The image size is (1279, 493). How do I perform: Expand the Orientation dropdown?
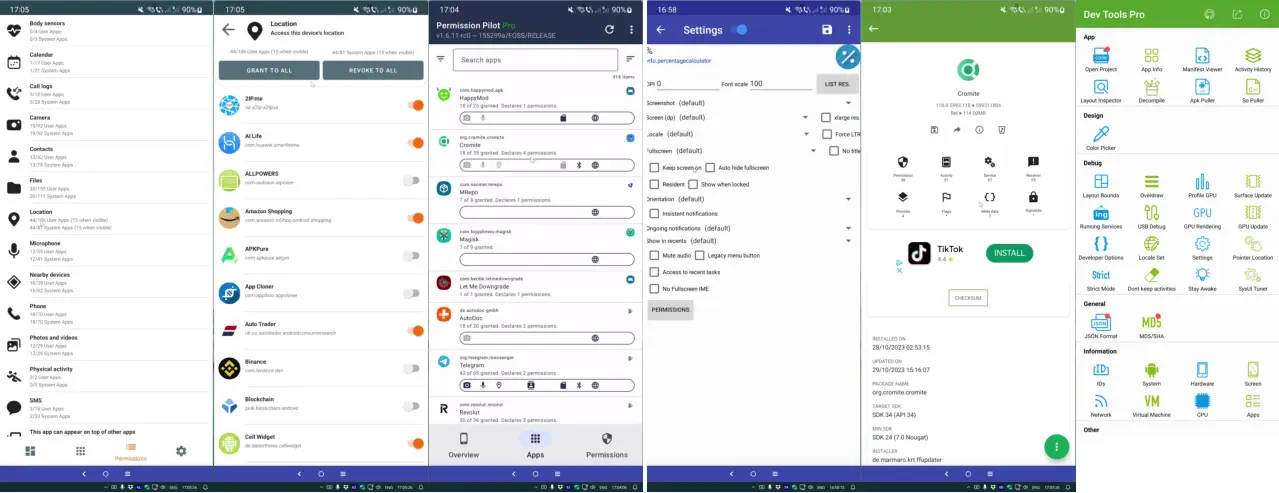848,199
